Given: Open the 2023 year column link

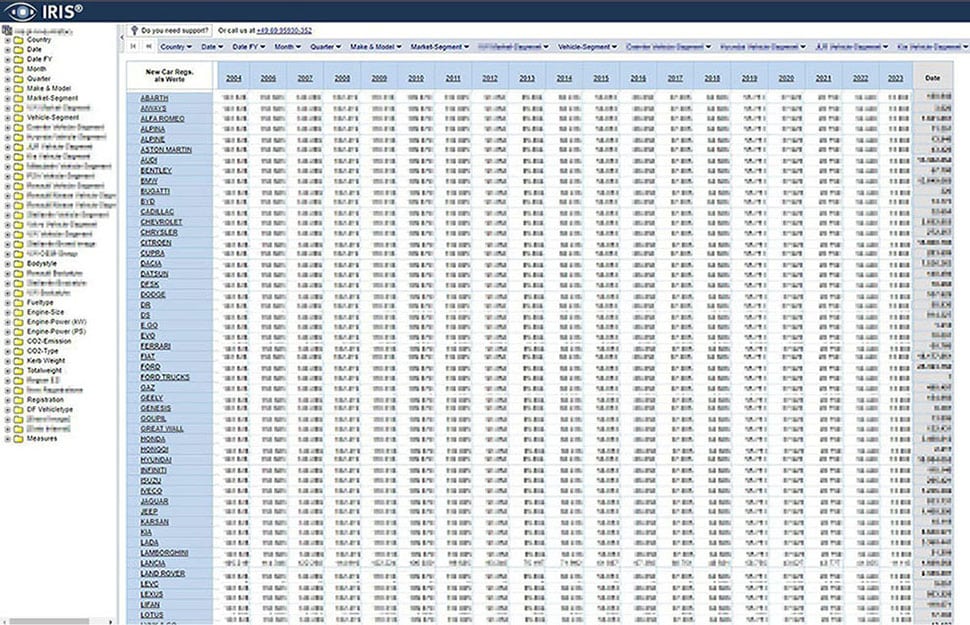Looking at the screenshot, I should [x=895, y=79].
